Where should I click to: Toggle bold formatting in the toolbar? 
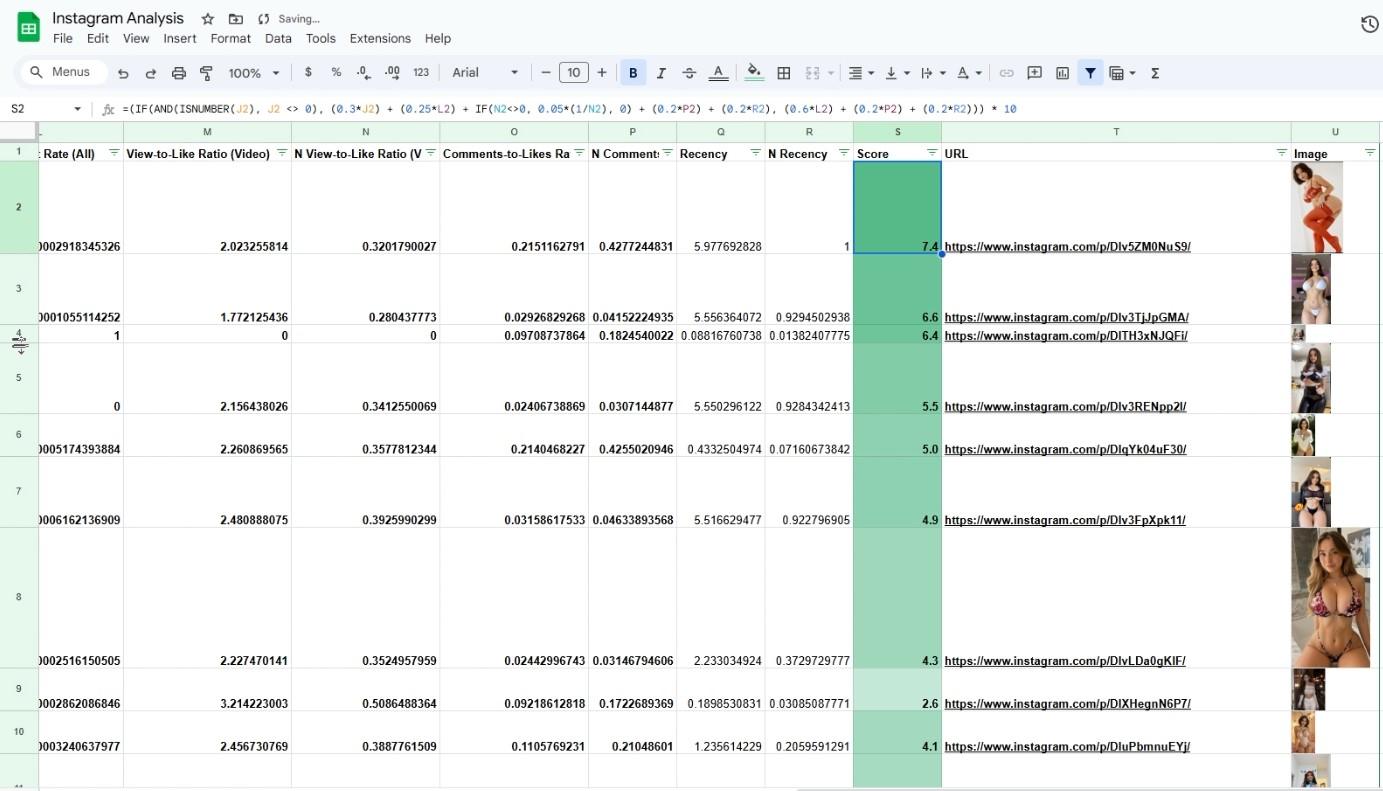click(632, 72)
